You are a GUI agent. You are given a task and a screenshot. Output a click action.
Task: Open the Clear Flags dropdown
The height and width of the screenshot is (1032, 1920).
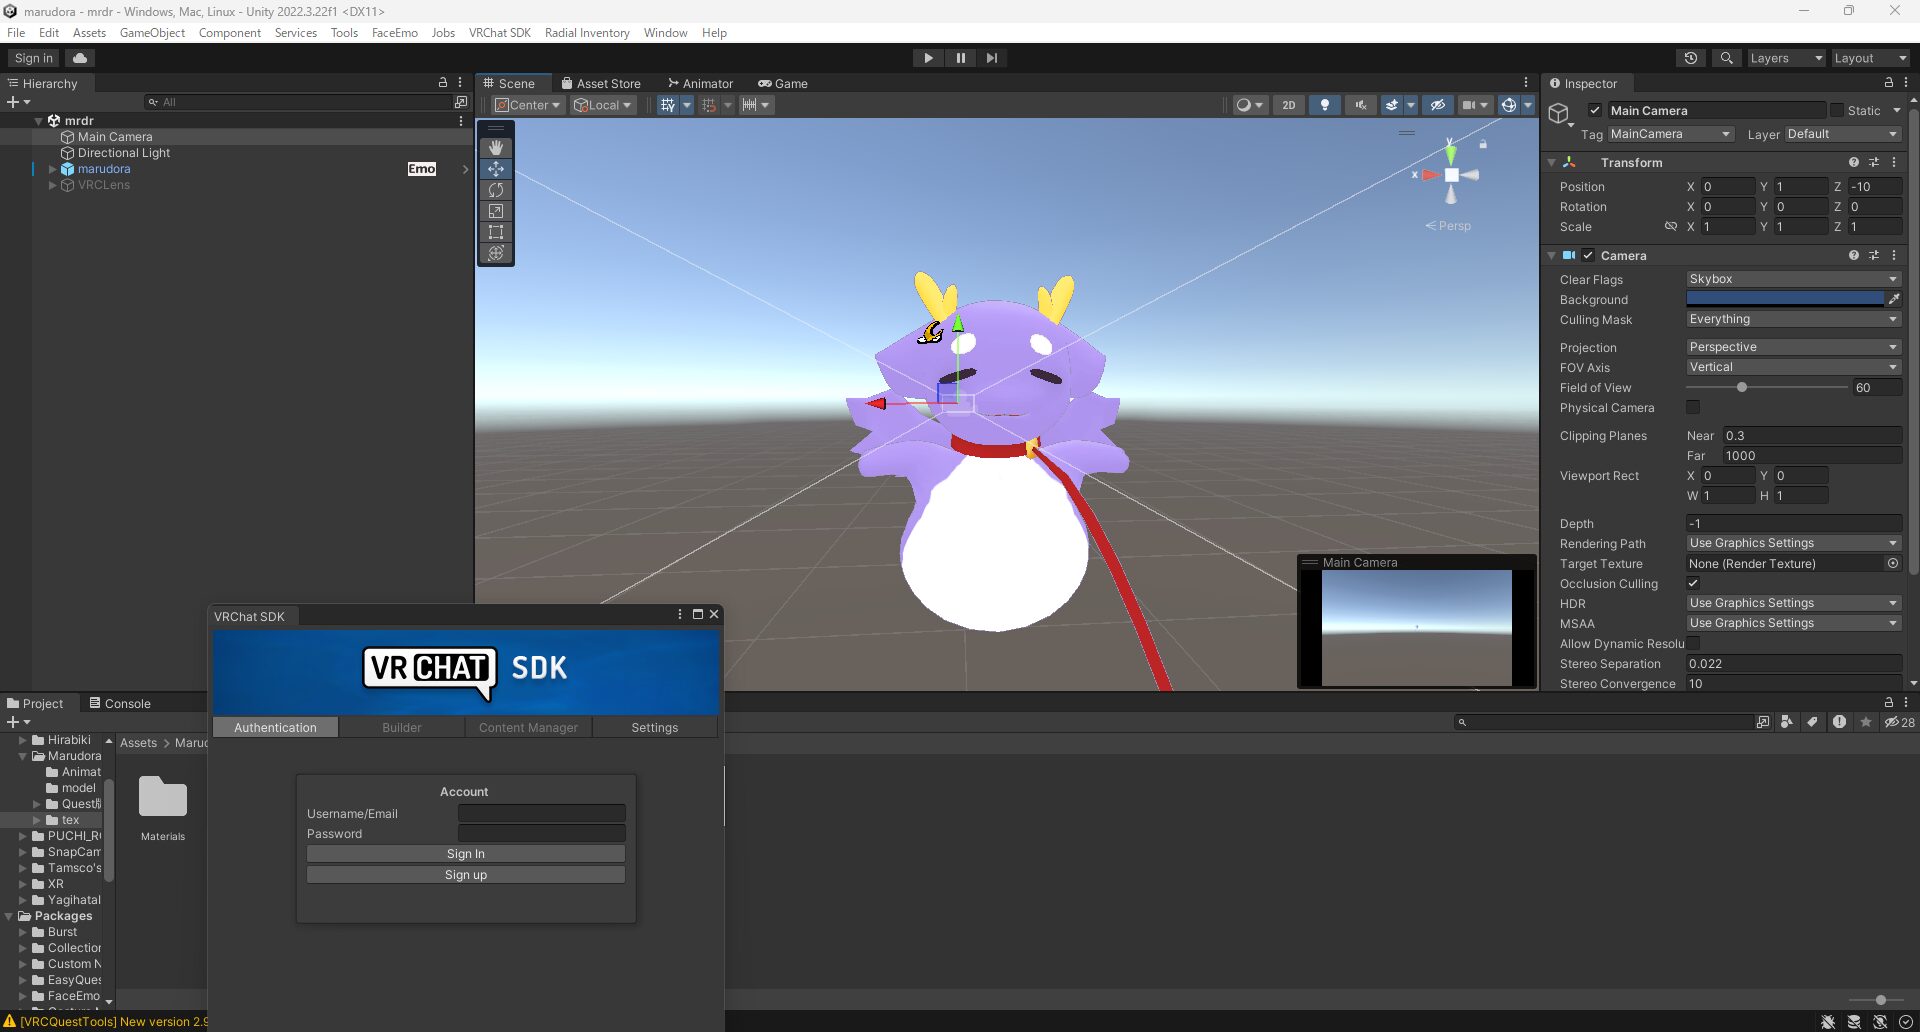tap(1791, 279)
